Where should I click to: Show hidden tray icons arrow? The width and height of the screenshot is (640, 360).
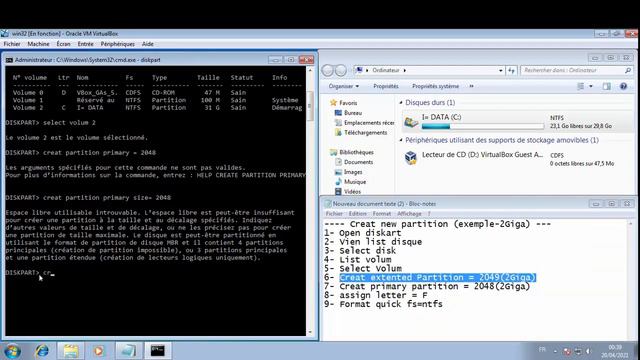[555, 351]
